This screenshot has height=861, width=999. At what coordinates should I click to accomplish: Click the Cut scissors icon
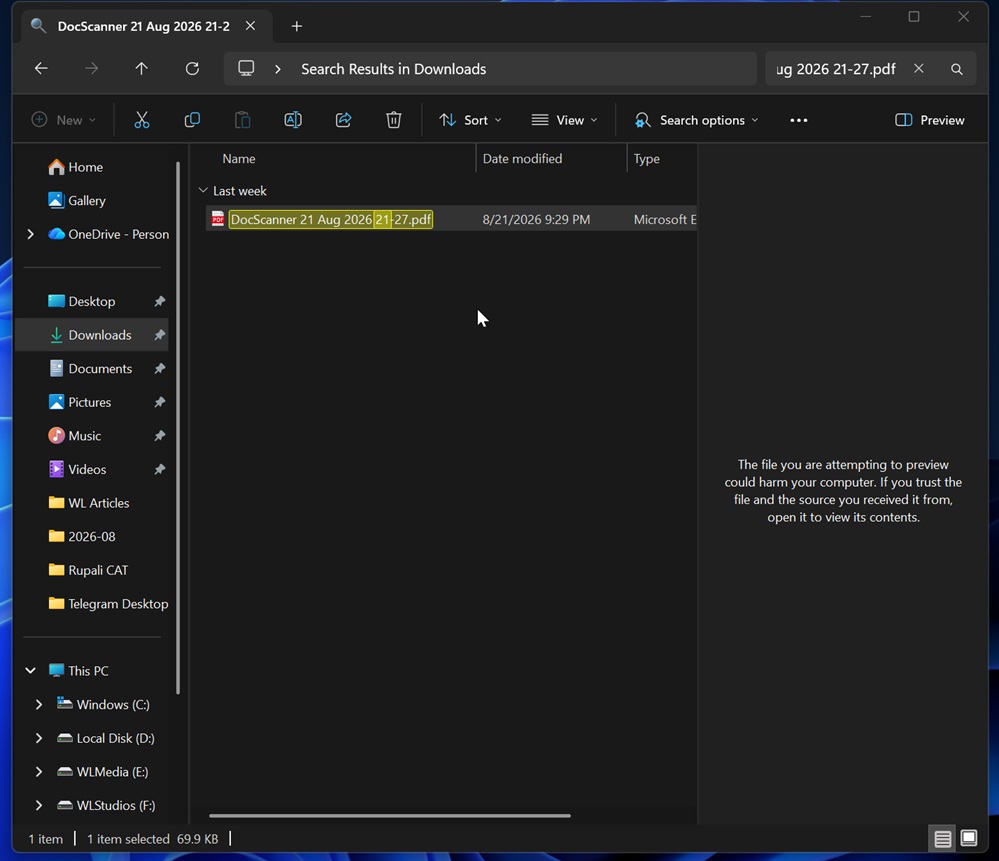[x=141, y=120]
